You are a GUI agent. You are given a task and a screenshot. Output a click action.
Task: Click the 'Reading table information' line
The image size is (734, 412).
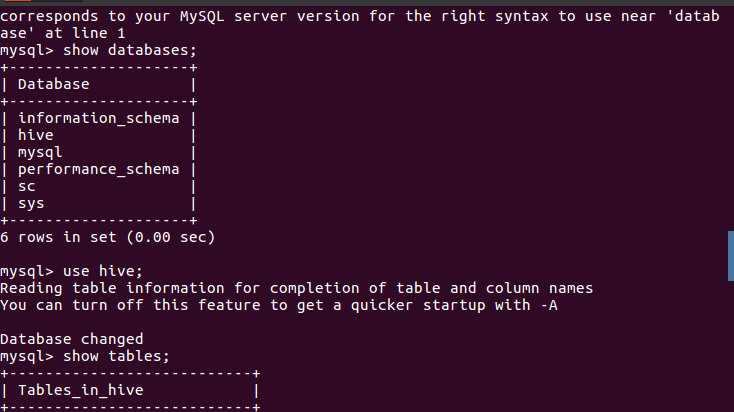click(x=296, y=288)
